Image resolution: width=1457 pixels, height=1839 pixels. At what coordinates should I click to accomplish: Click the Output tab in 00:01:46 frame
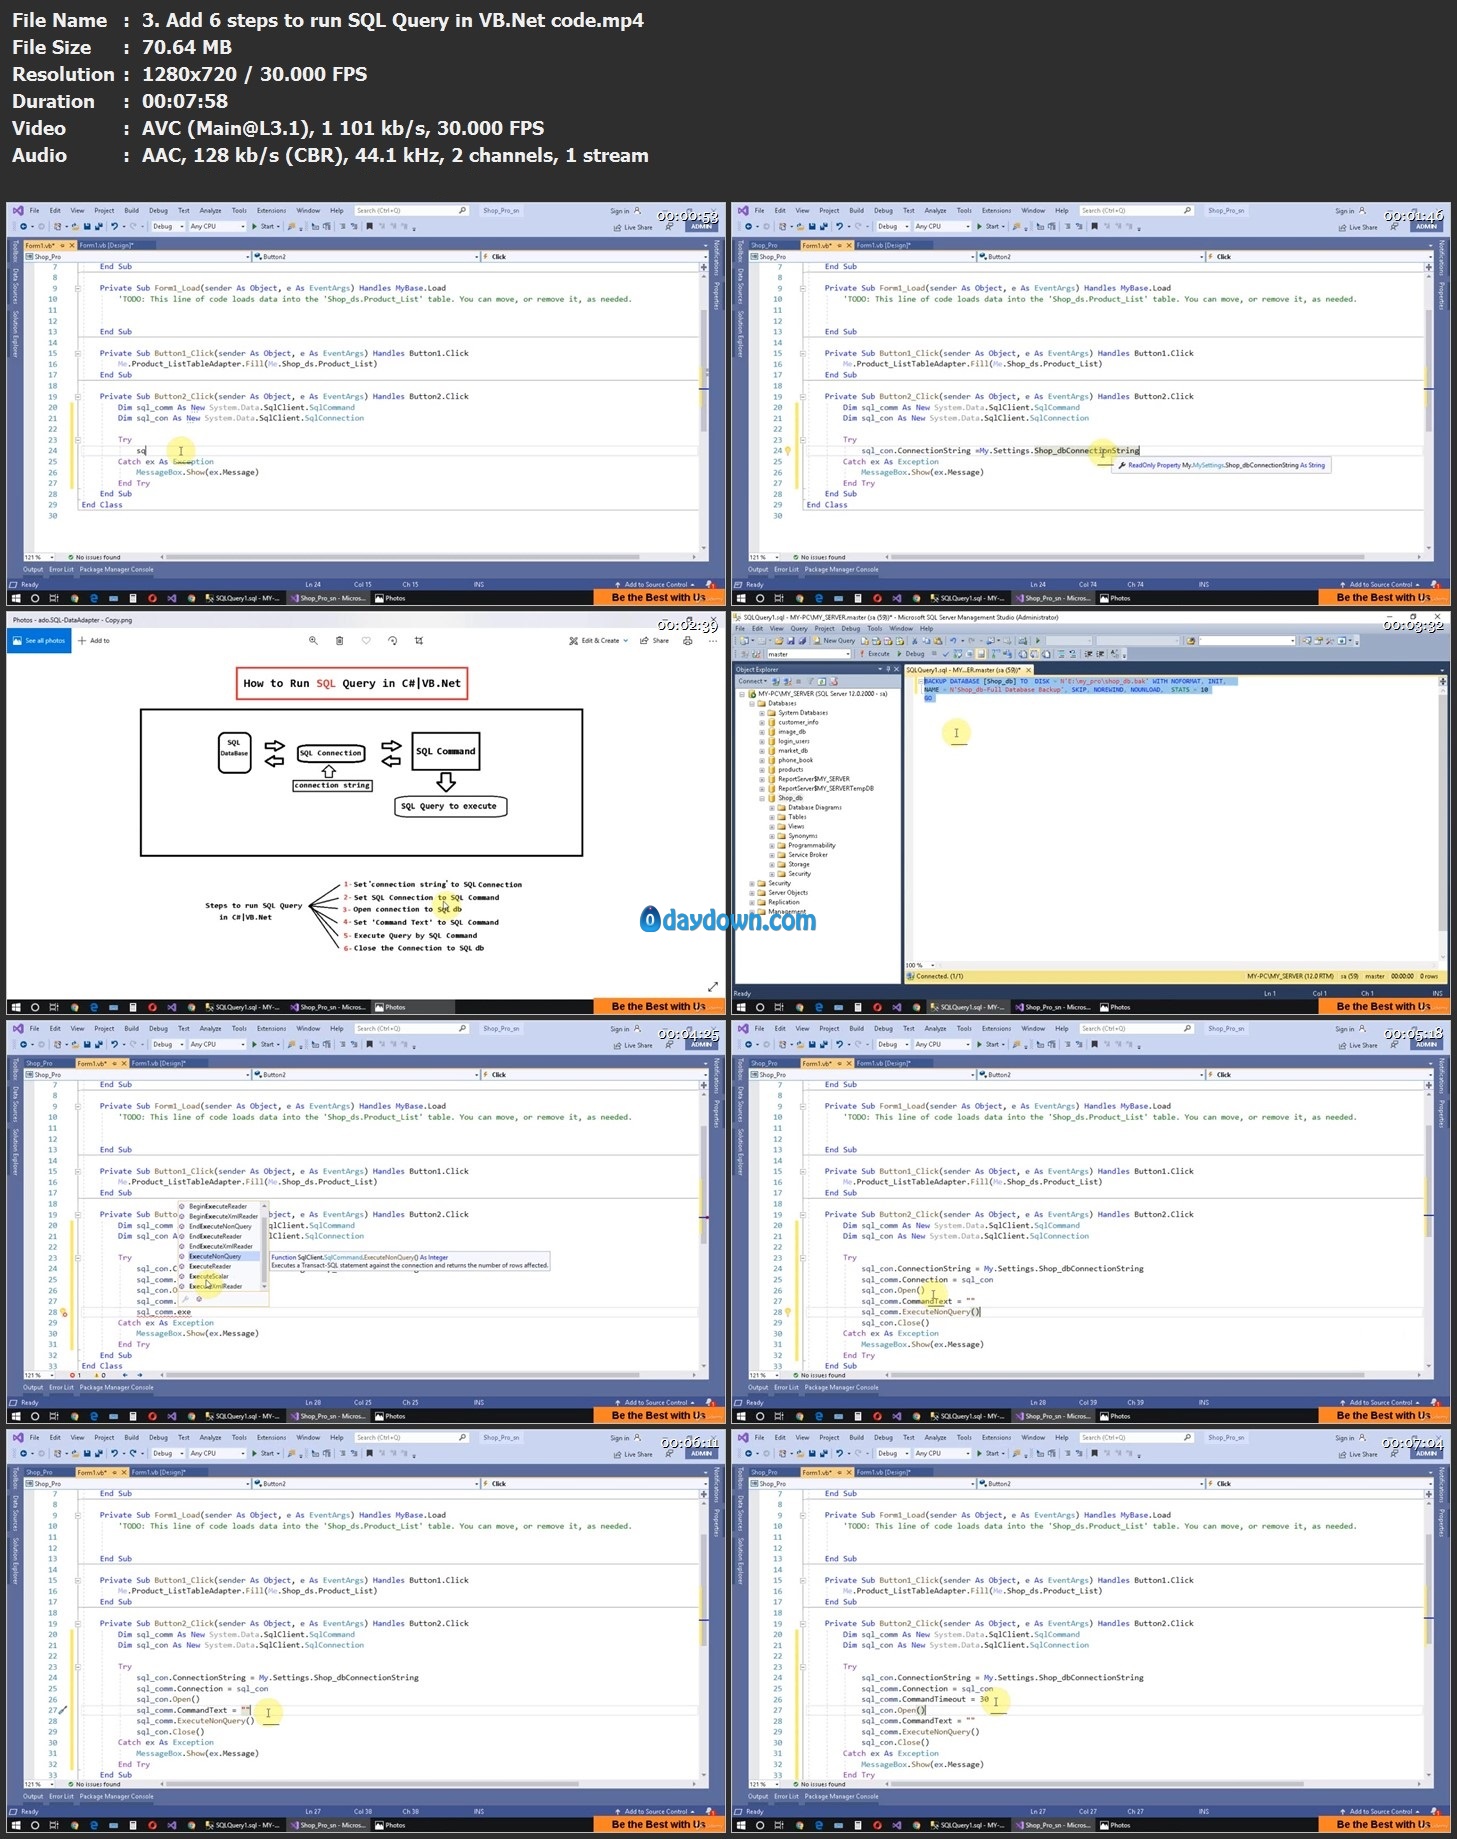click(758, 570)
